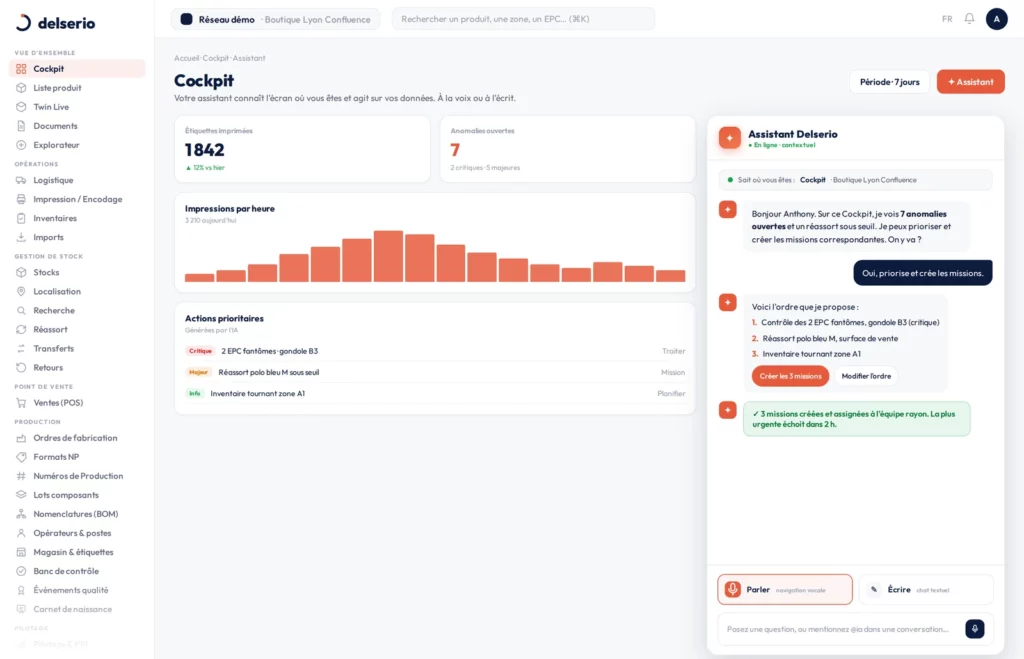The width and height of the screenshot is (1024, 659).
Task: Click the Impression / Encodage printer icon
Action: click(21, 199)
